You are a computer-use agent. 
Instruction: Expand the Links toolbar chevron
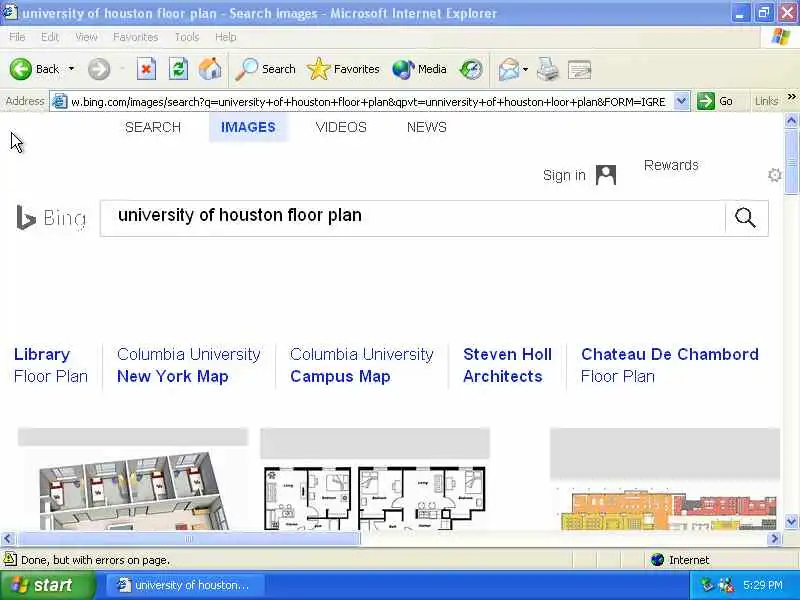791,96
